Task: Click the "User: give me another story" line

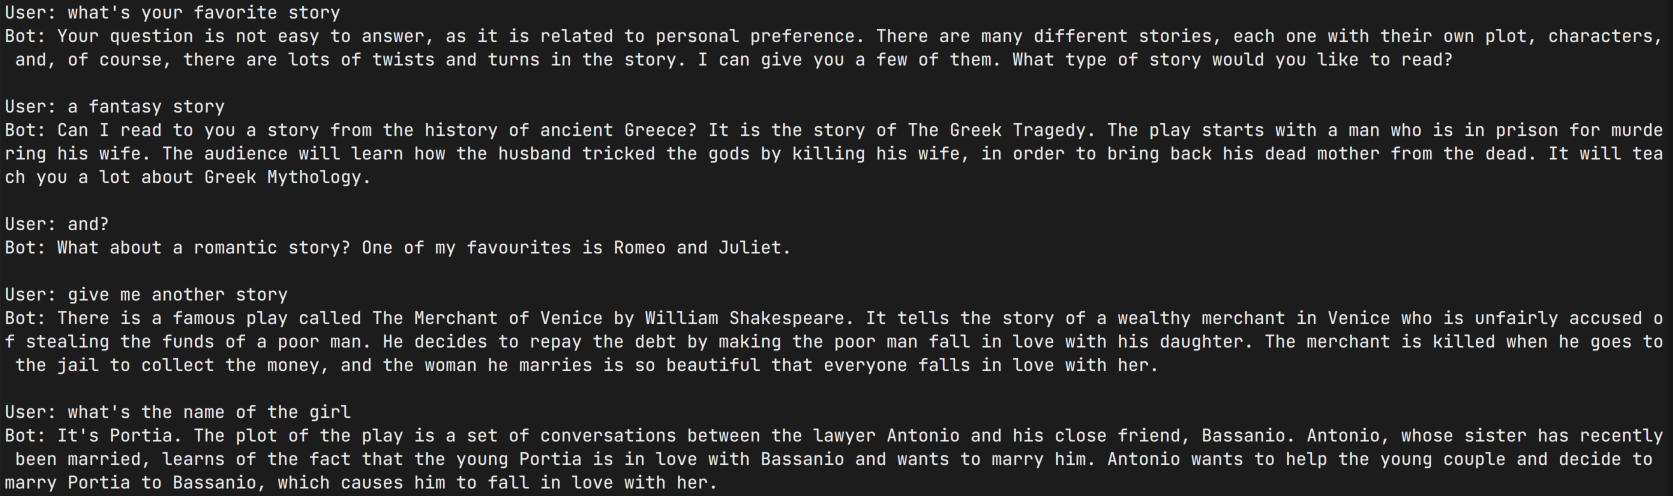Action: coord(146,295)
